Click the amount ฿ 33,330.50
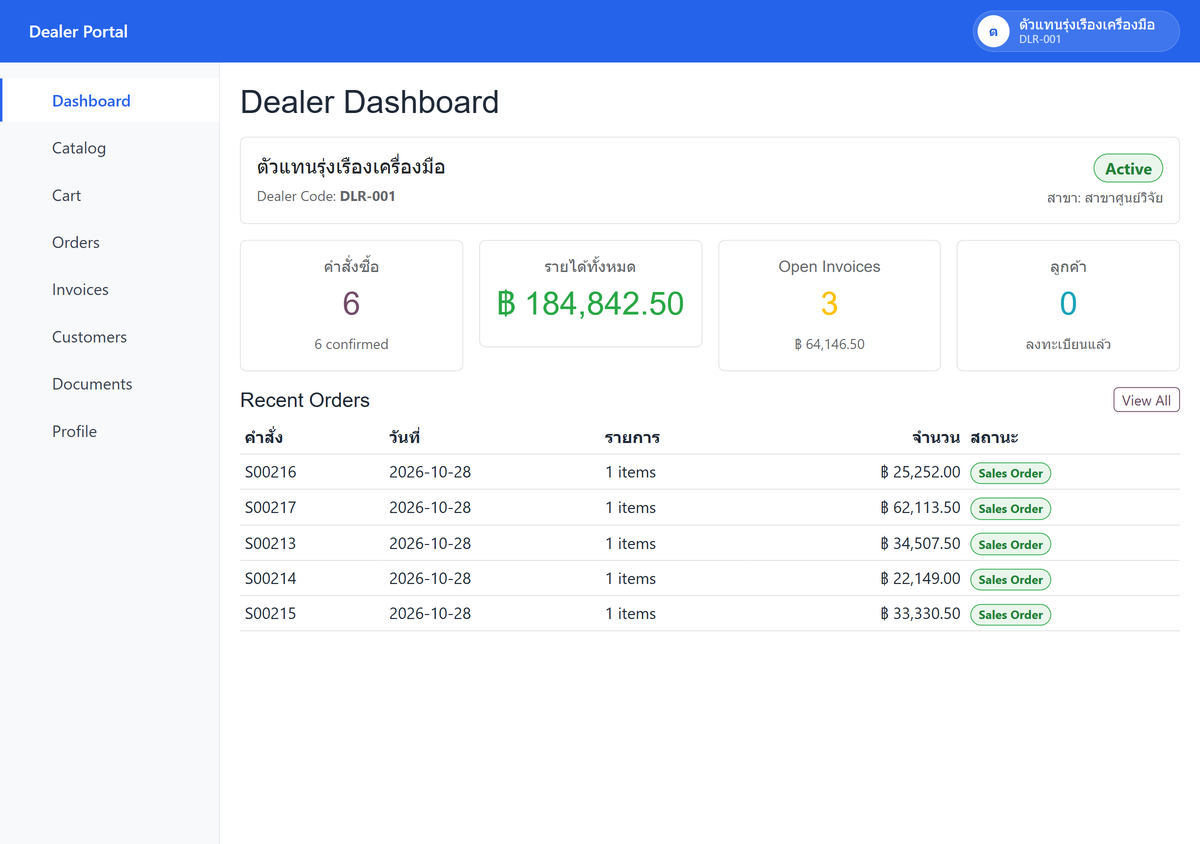This screenshot has height=844, width=1200. click(920, 614)
